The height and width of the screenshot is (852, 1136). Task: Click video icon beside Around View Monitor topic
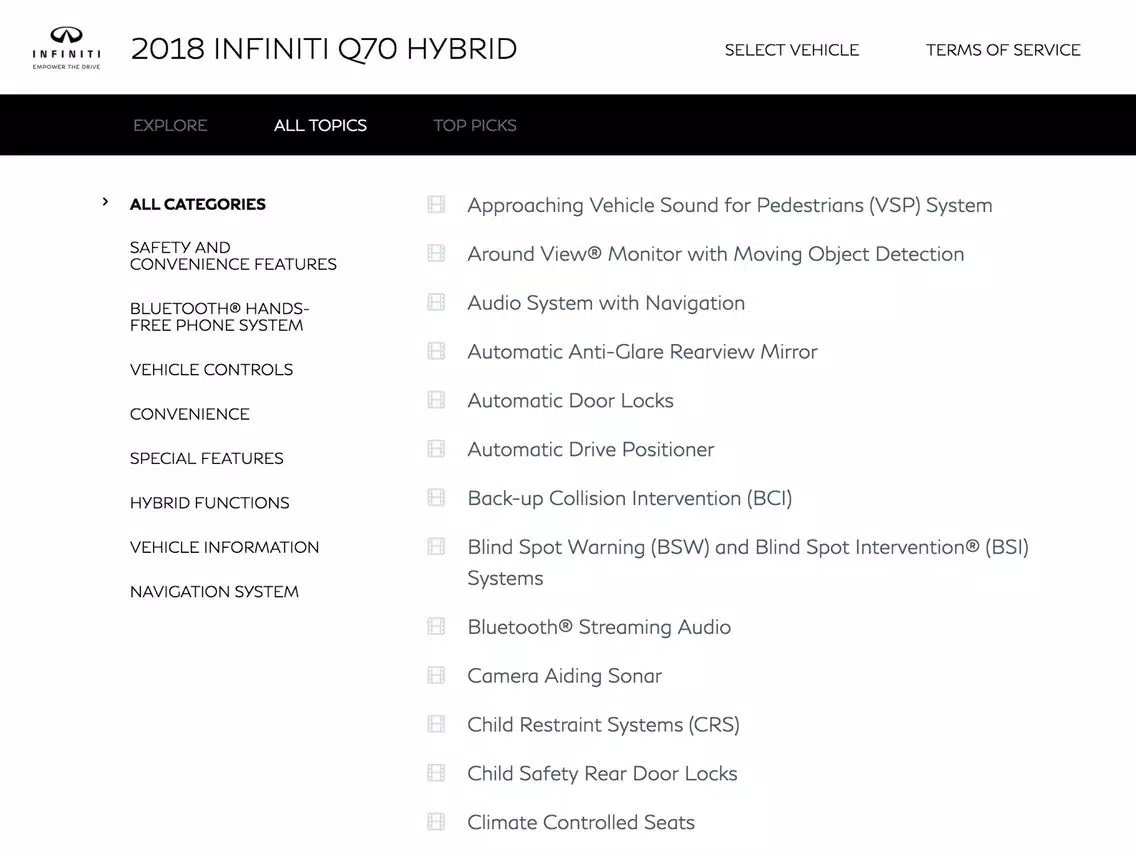pyautogui.click(x=436, y=253)
